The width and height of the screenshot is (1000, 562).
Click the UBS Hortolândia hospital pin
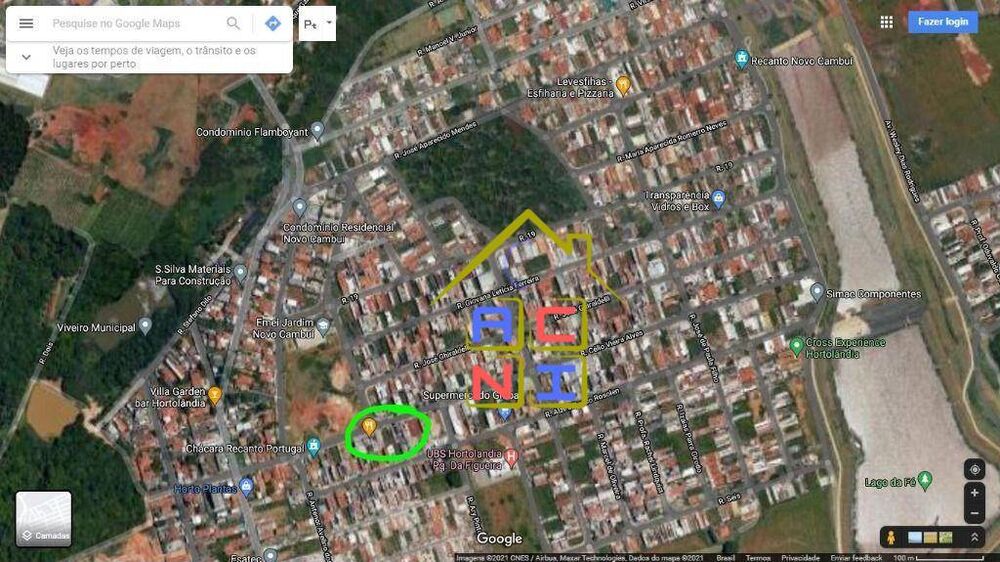point(511,457)
